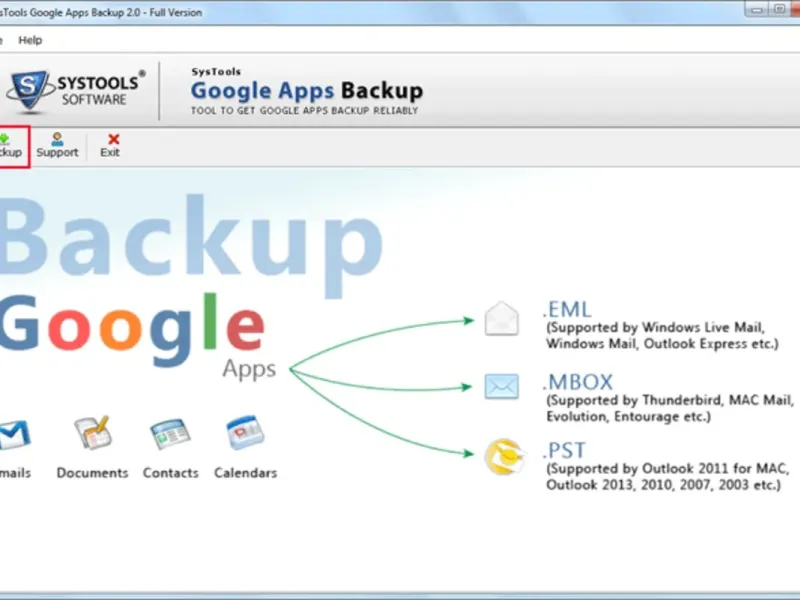Open the Help menu
Viewport: 800px width, 600px height.
pyautogui.click(x=30, y=40)
